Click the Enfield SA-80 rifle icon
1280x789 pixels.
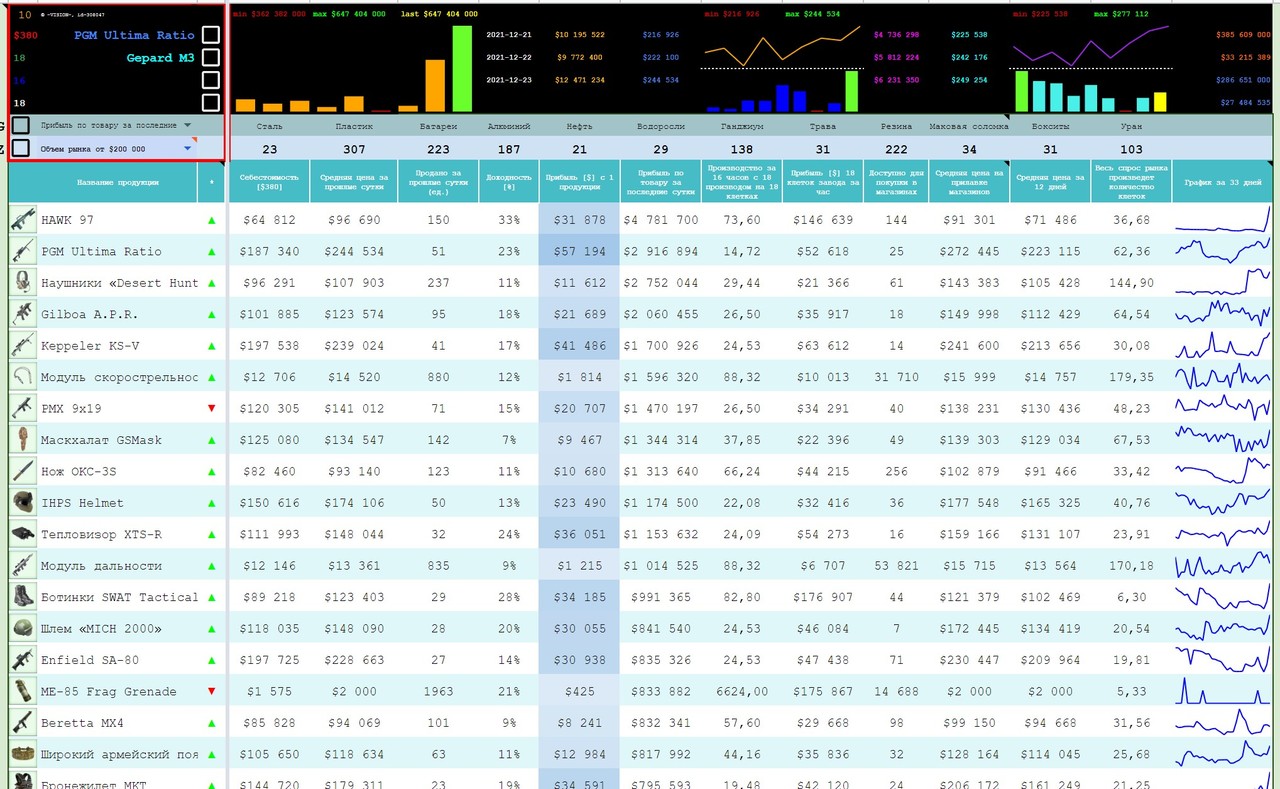23,661
